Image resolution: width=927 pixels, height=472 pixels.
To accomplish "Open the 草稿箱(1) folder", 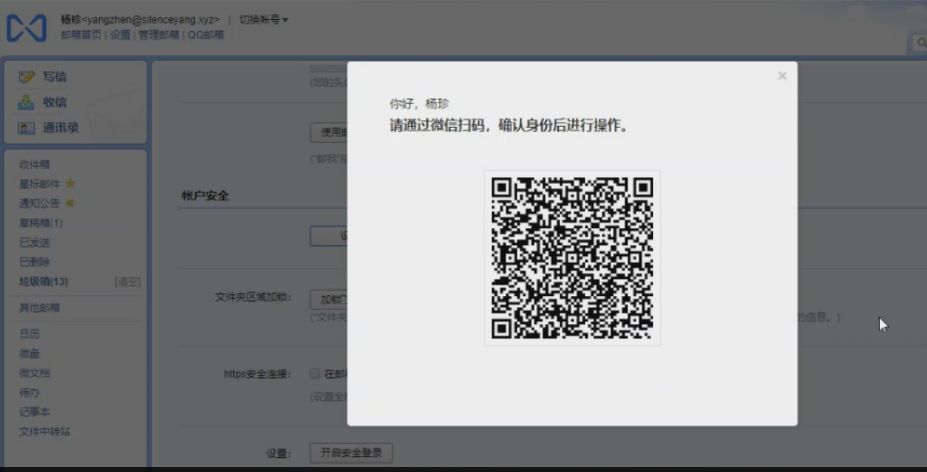I will [40, 223].
